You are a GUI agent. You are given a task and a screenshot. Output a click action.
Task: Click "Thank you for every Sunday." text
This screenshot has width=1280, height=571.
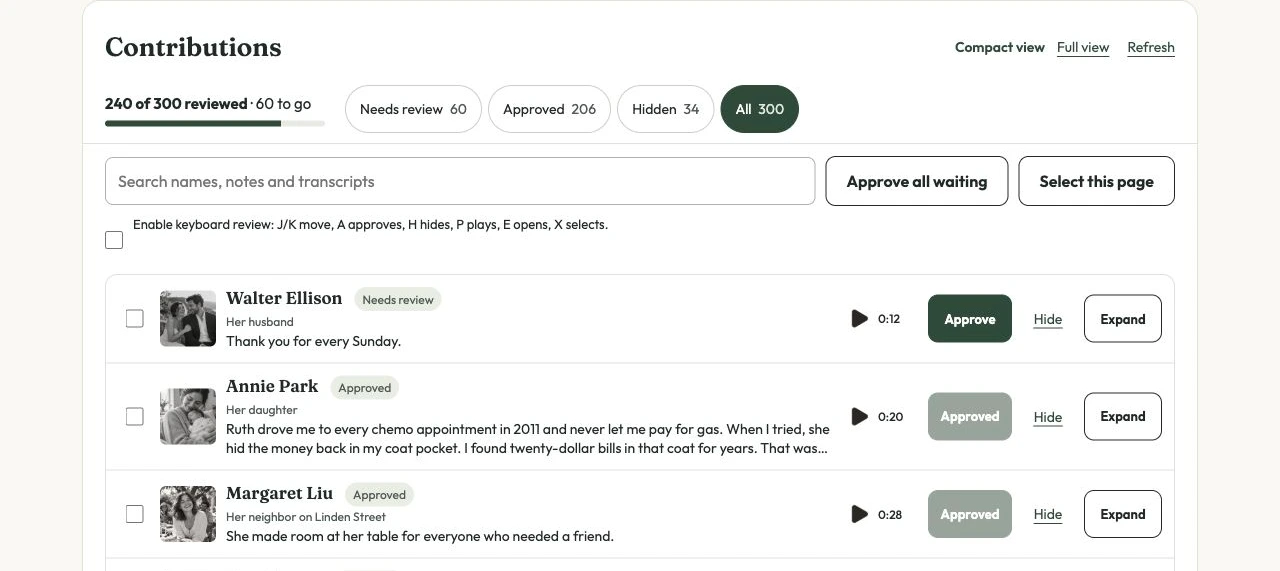(313, 341)
